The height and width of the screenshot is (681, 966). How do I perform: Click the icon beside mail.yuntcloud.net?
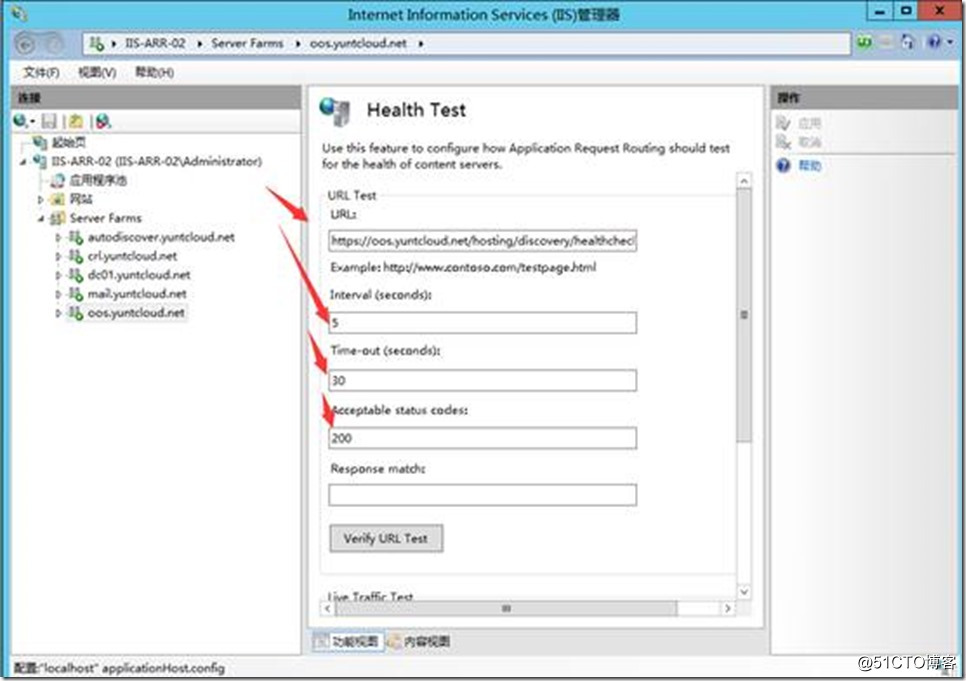pyautogui.click(x=76, y=294)
